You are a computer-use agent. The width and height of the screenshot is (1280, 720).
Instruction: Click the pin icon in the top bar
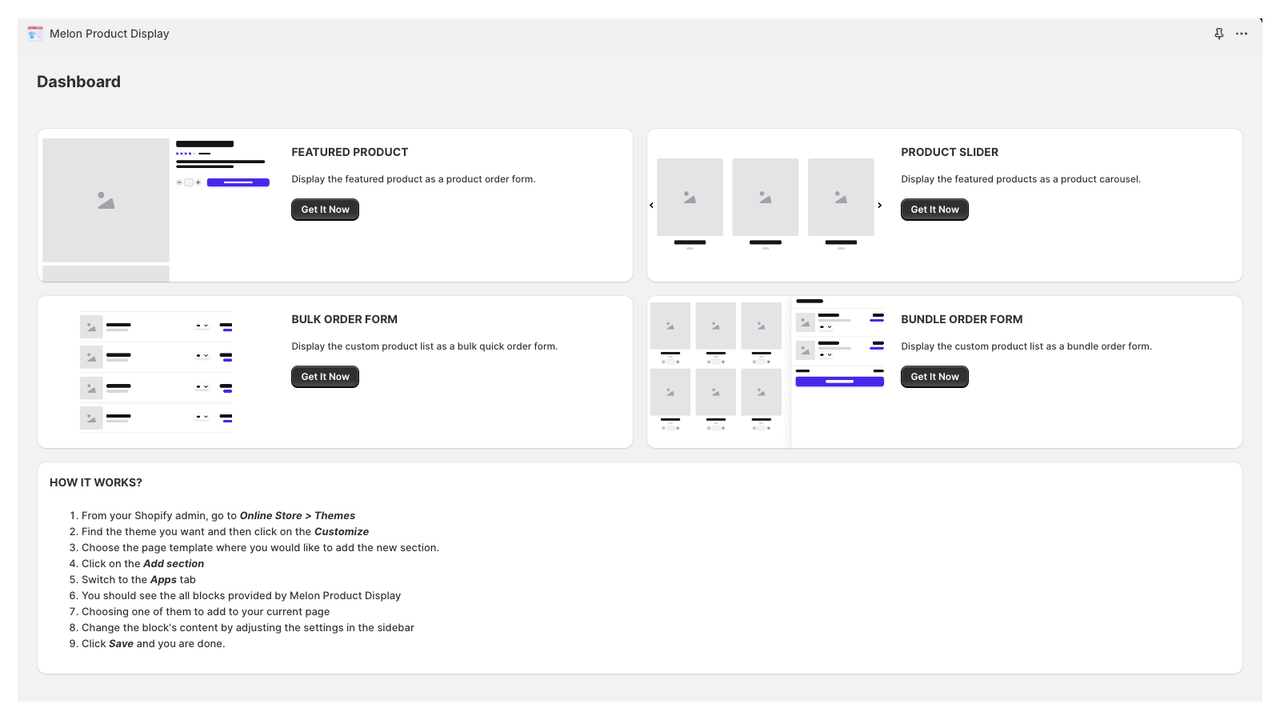click(1219, 33)
